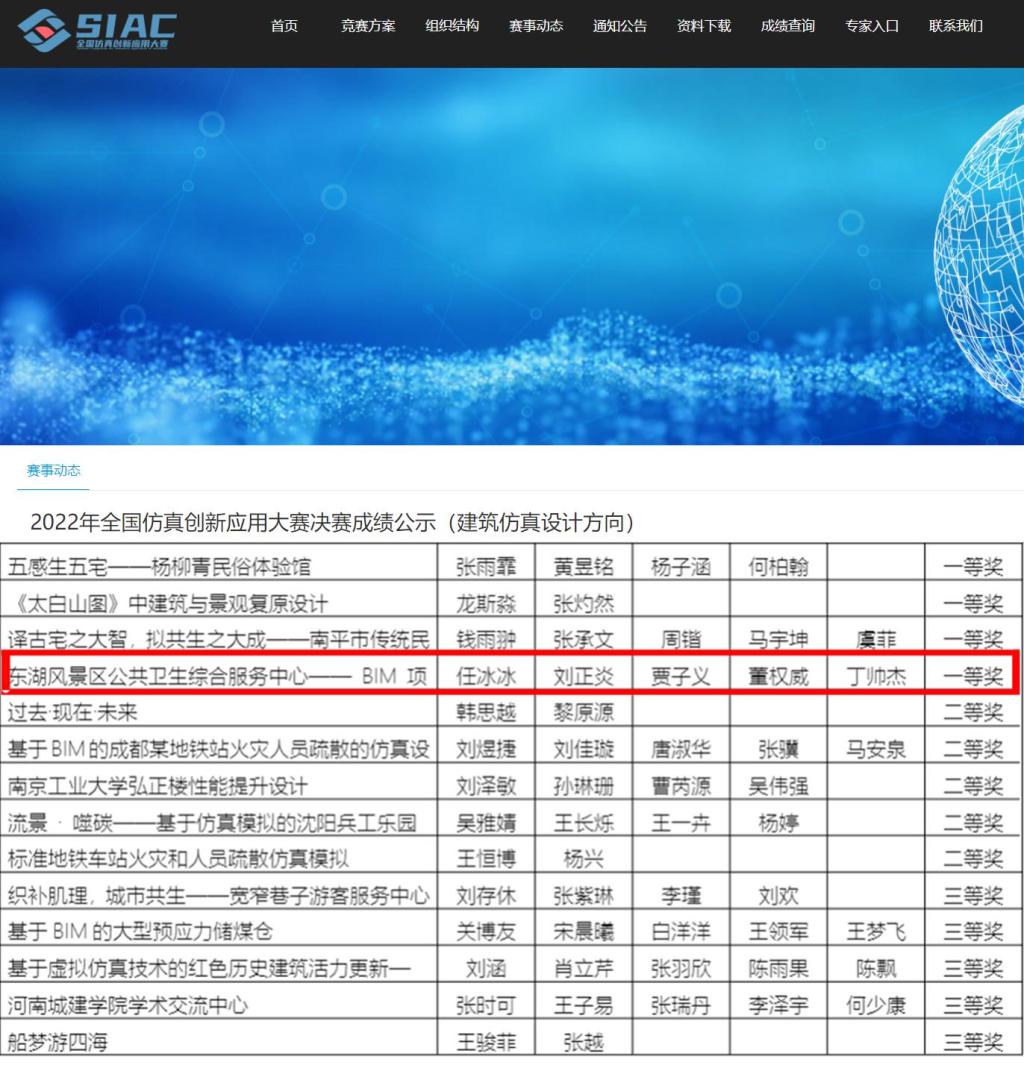This screenshot has height=1074, width=1024.
Task: Open the 首页 menu item
Action: coord(284,26)
